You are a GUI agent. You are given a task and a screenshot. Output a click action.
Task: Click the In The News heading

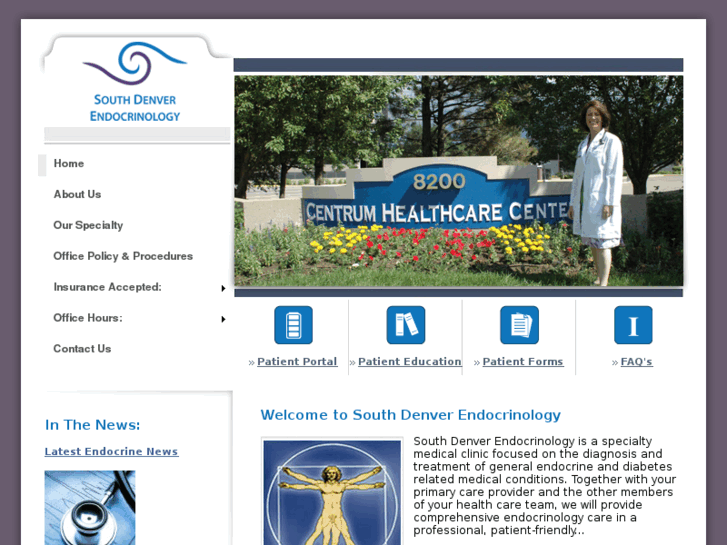click(92, 425)
